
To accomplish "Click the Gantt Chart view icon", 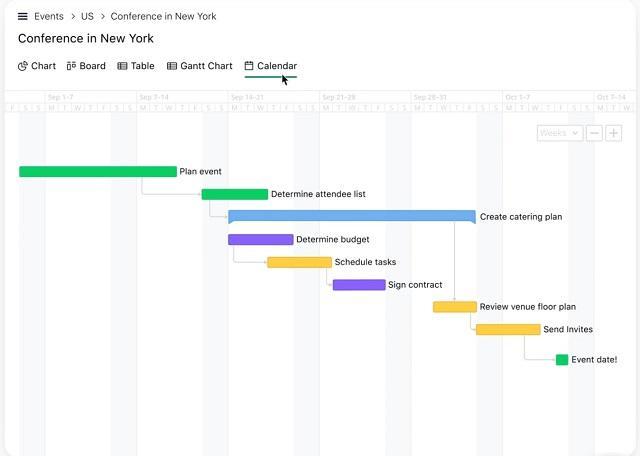I will pos(172,66).
